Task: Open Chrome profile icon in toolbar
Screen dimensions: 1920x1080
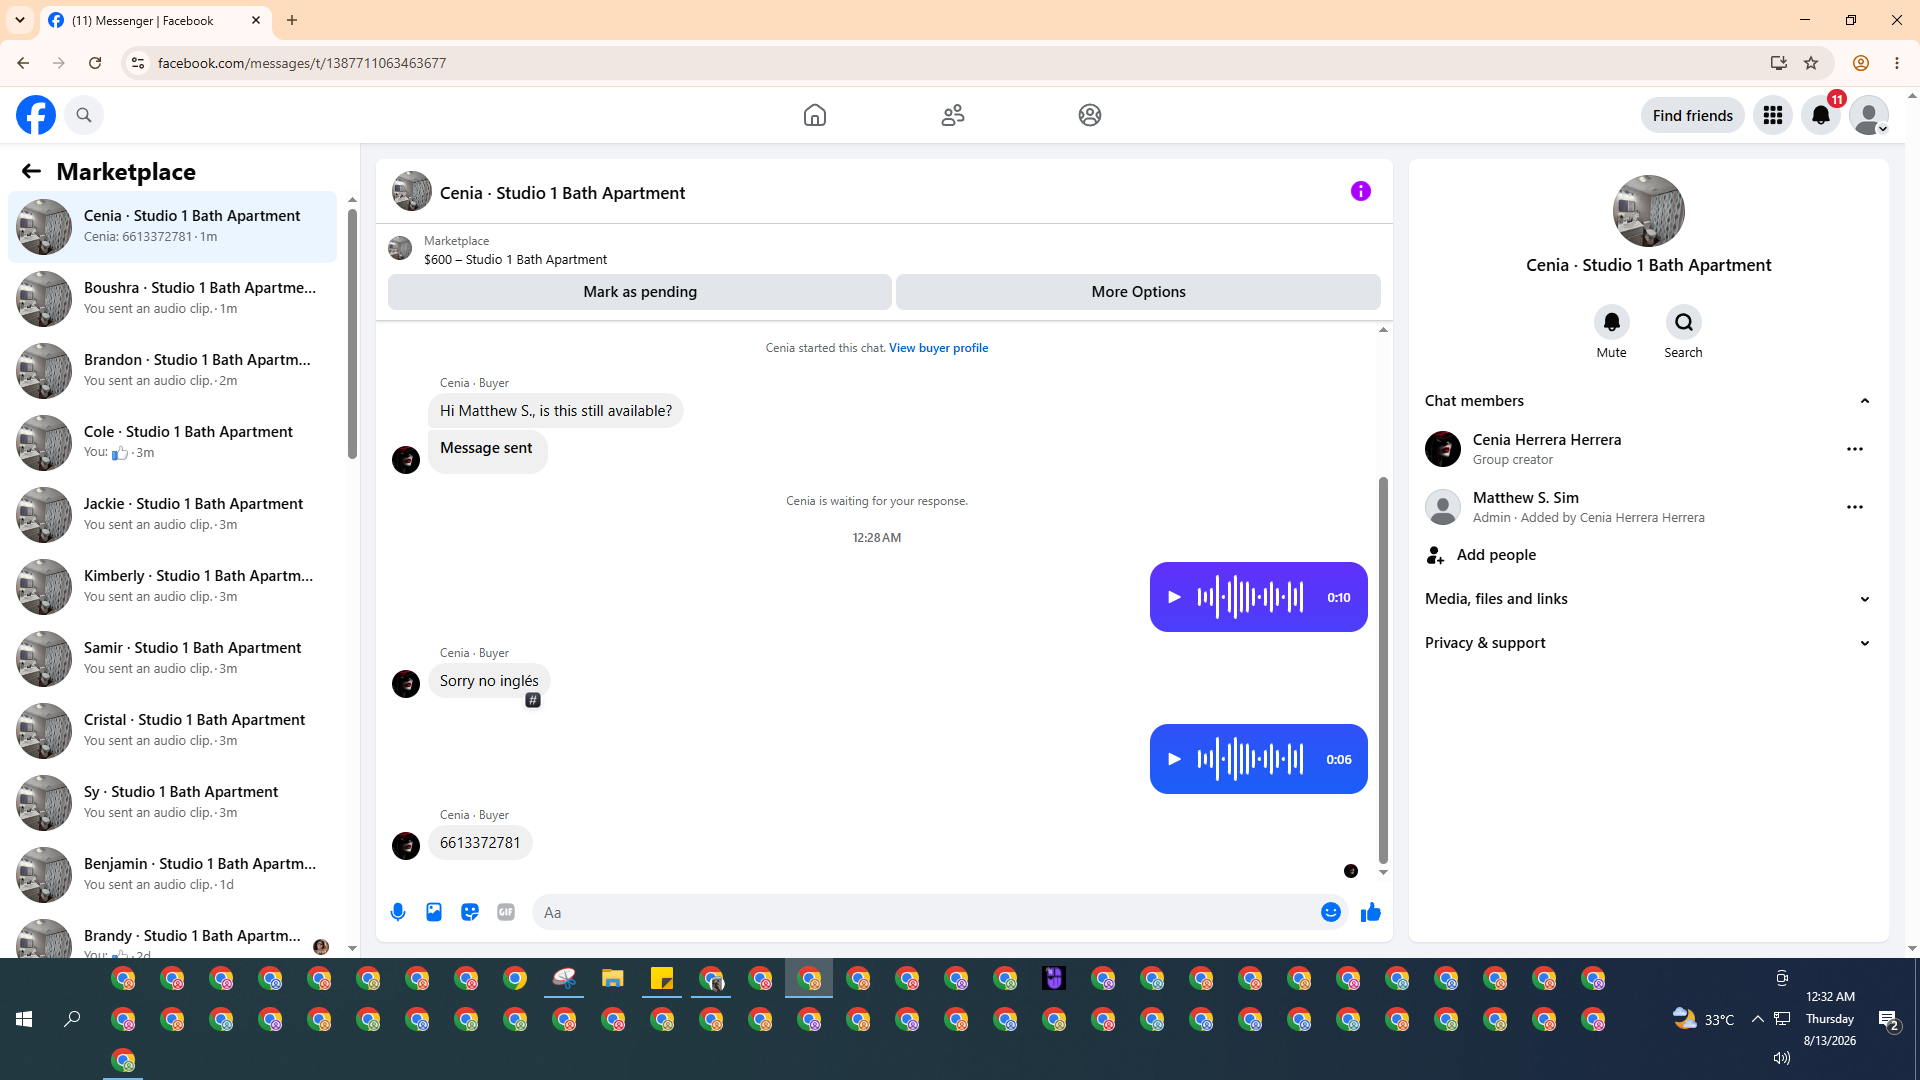Action: 1861,63
